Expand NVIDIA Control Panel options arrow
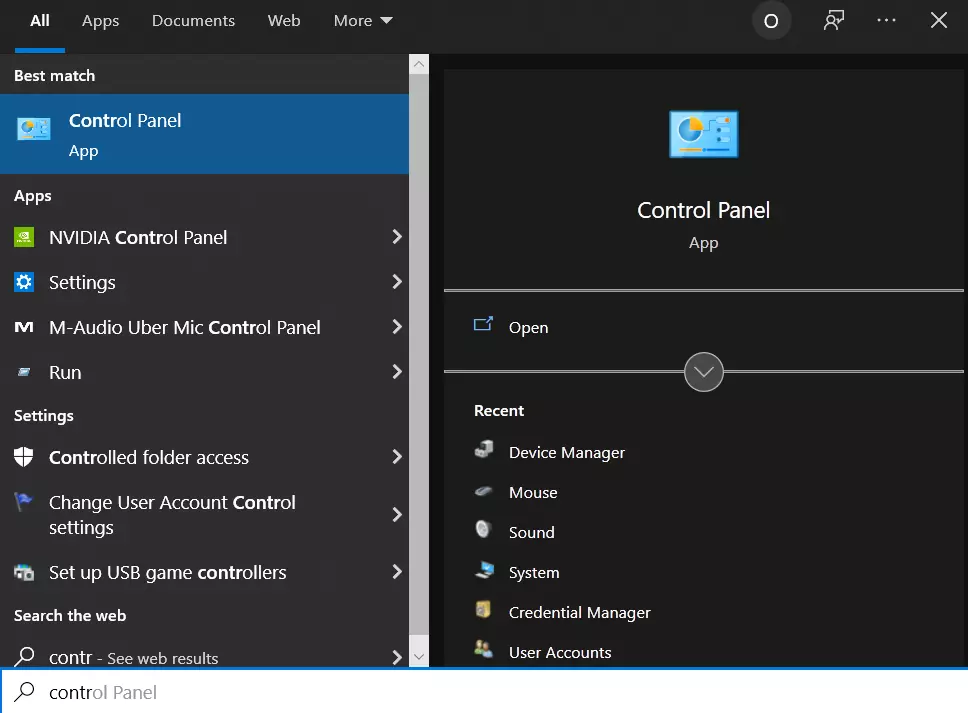 coord(397,237)
